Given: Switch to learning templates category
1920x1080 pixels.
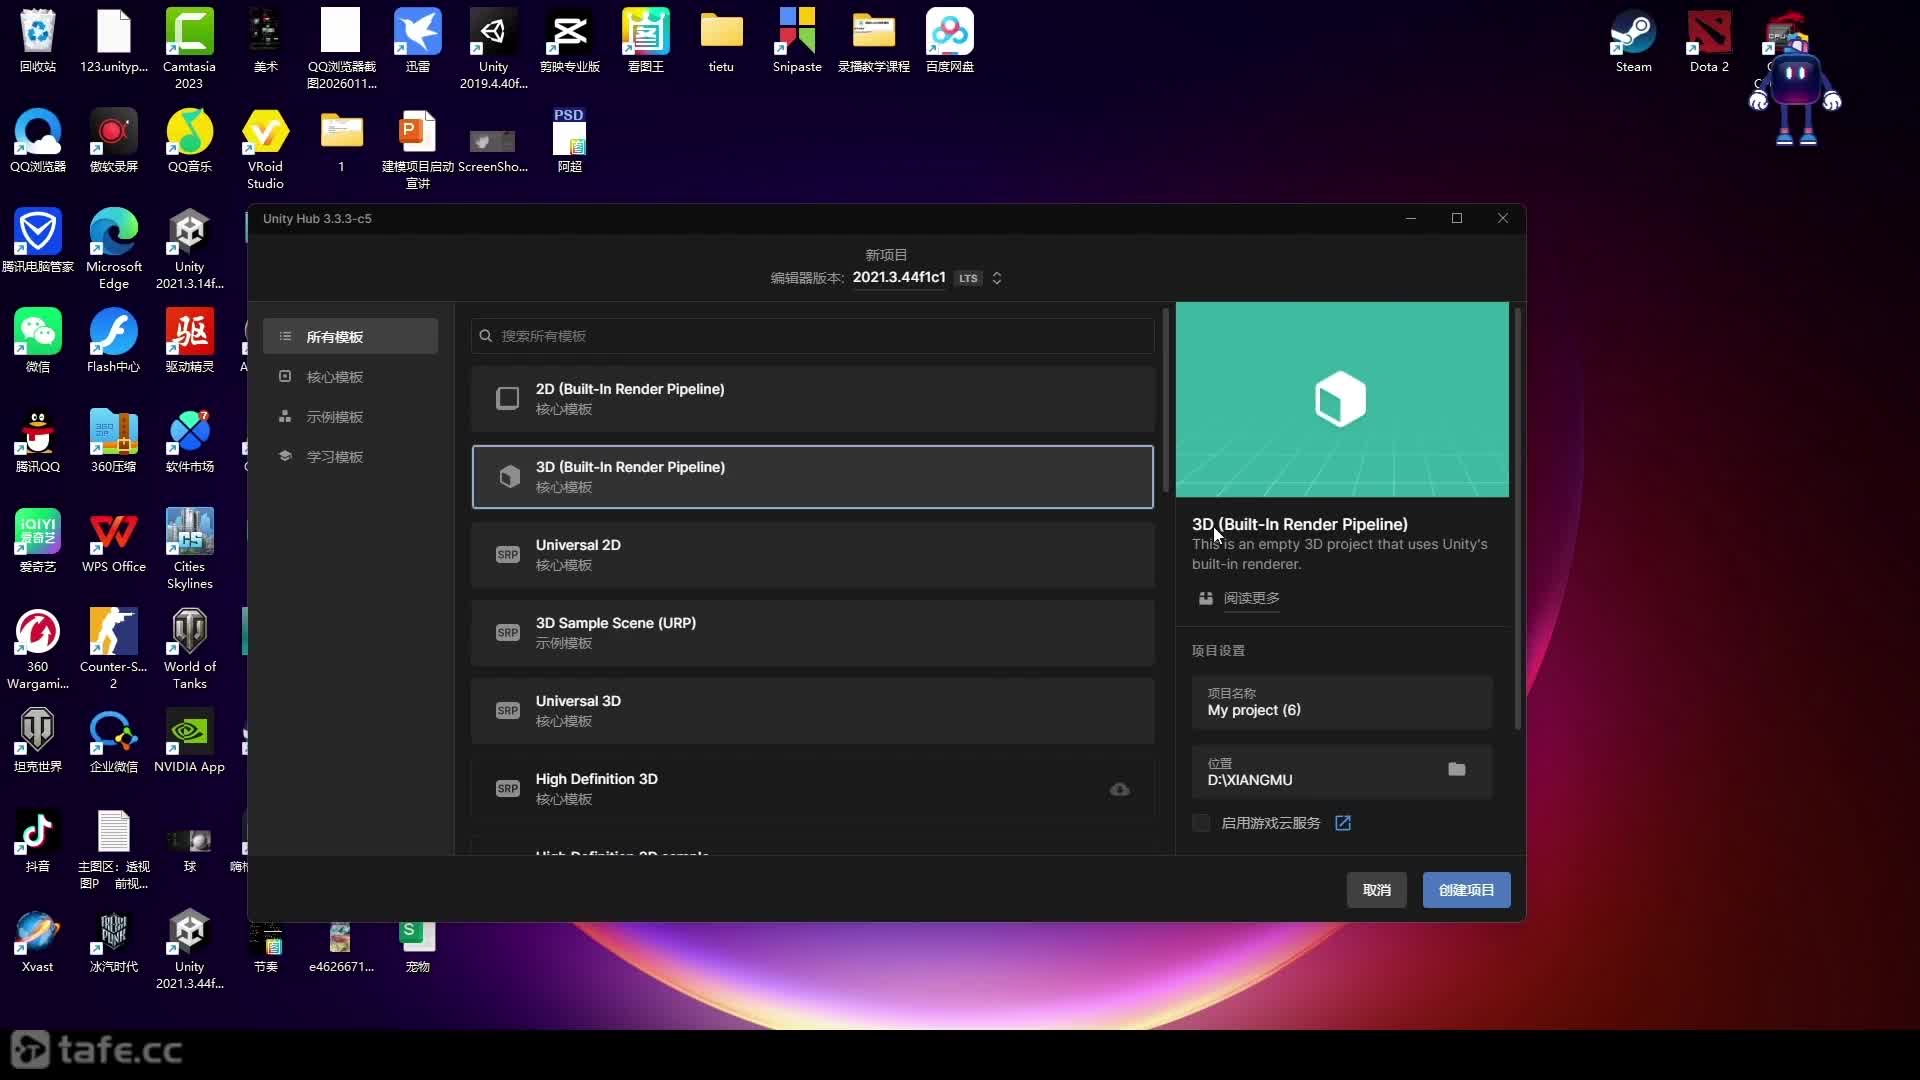Looking at the screenshot, I should click(350, 457).
